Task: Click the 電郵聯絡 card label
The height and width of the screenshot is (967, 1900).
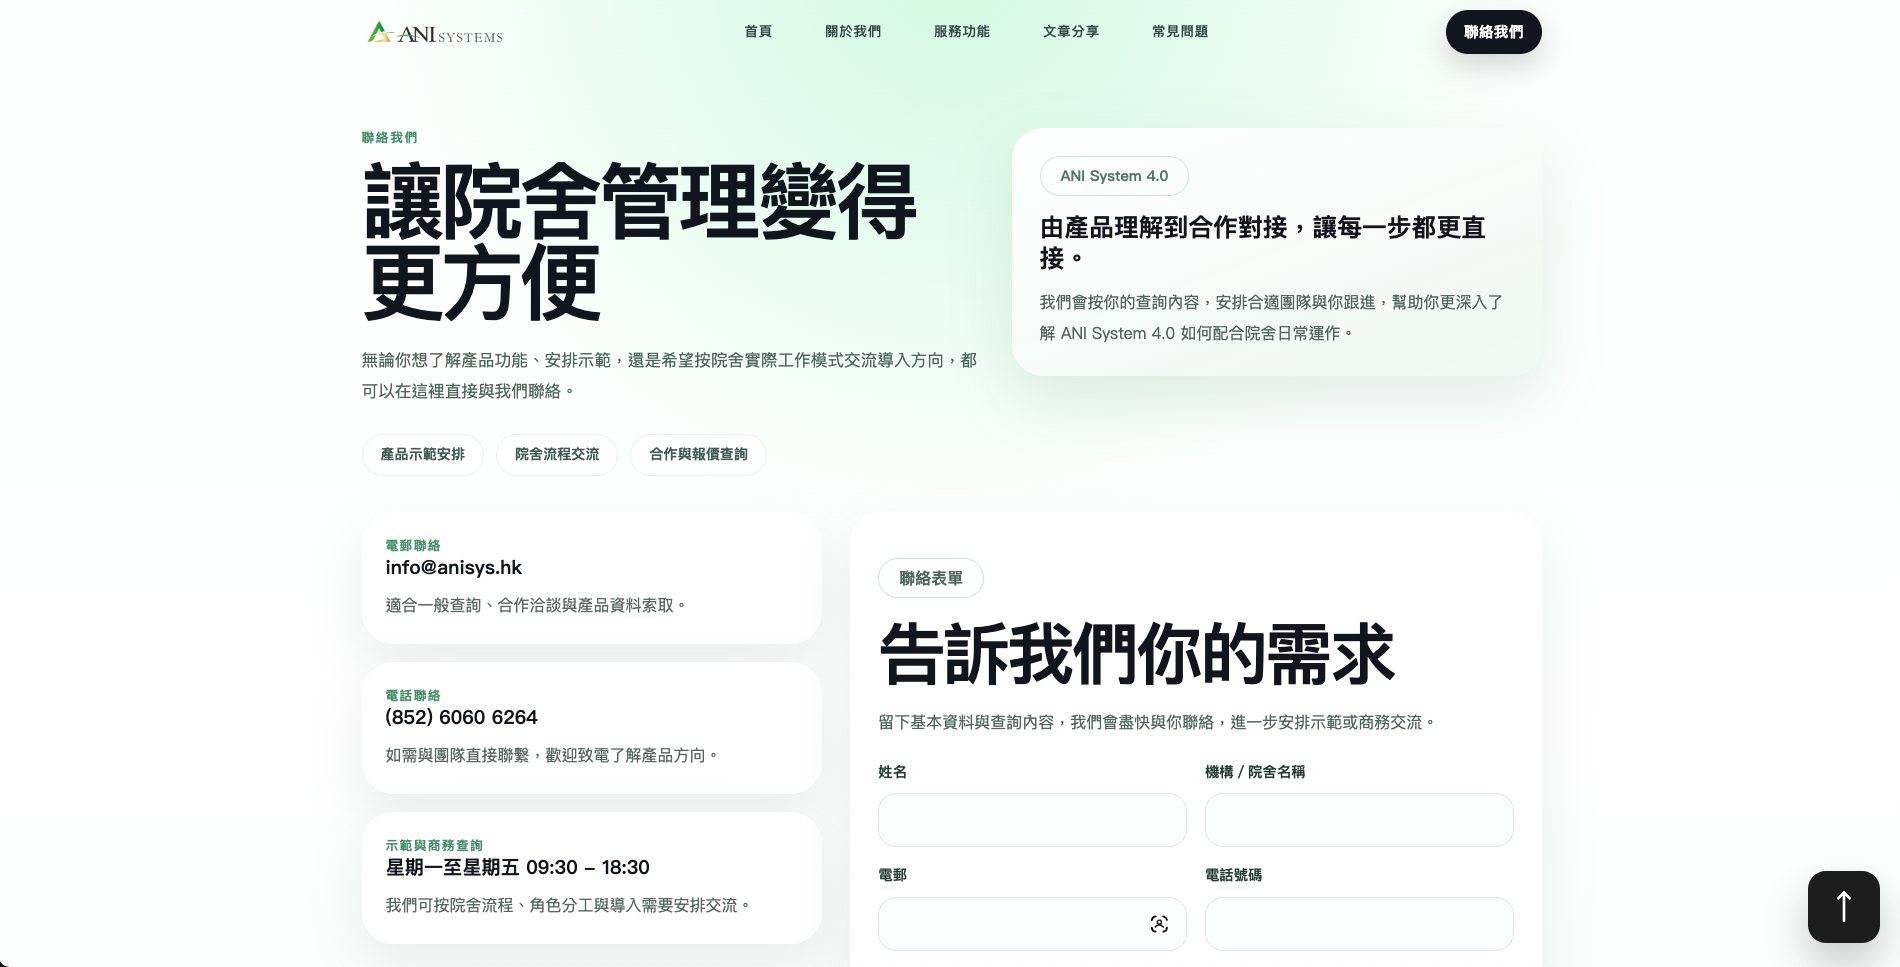Action: 413,545
